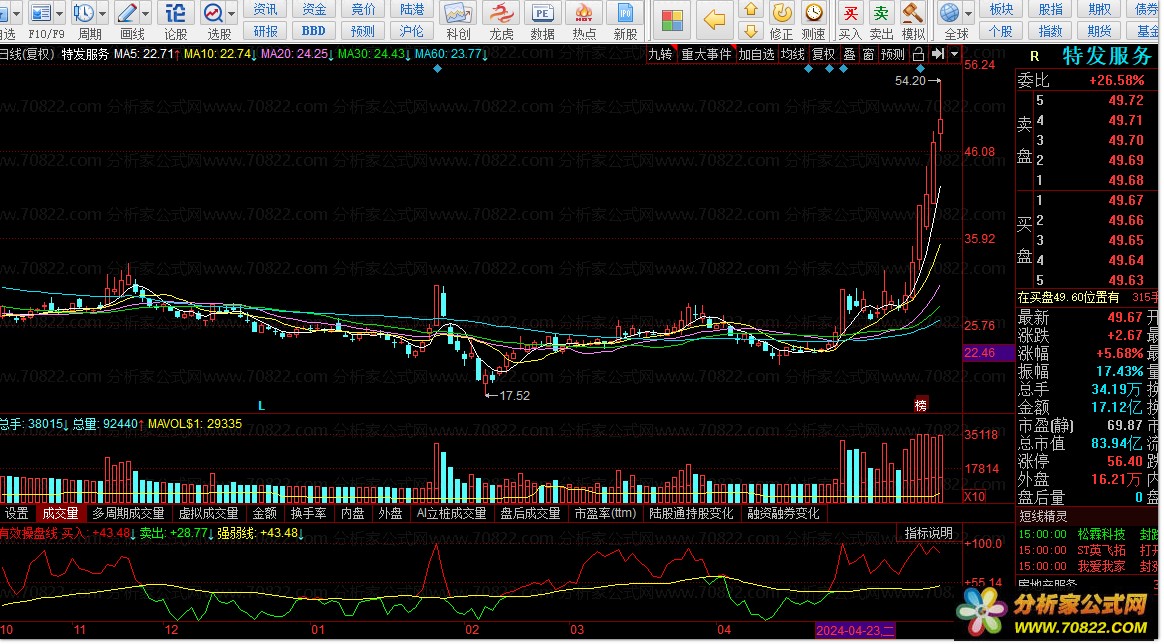
Task: Click the 周期 clock icon
Action: pyautogui.click(x=83, y=13)
